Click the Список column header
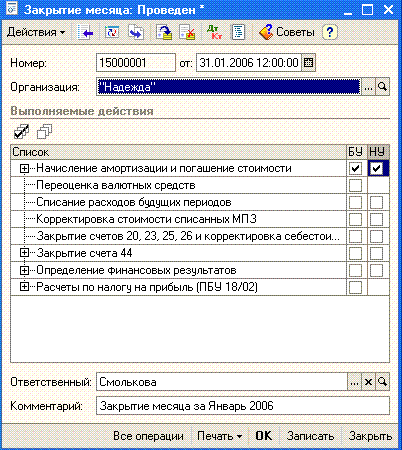Screen dimensions: 402x450 click(x=179, y=152)
